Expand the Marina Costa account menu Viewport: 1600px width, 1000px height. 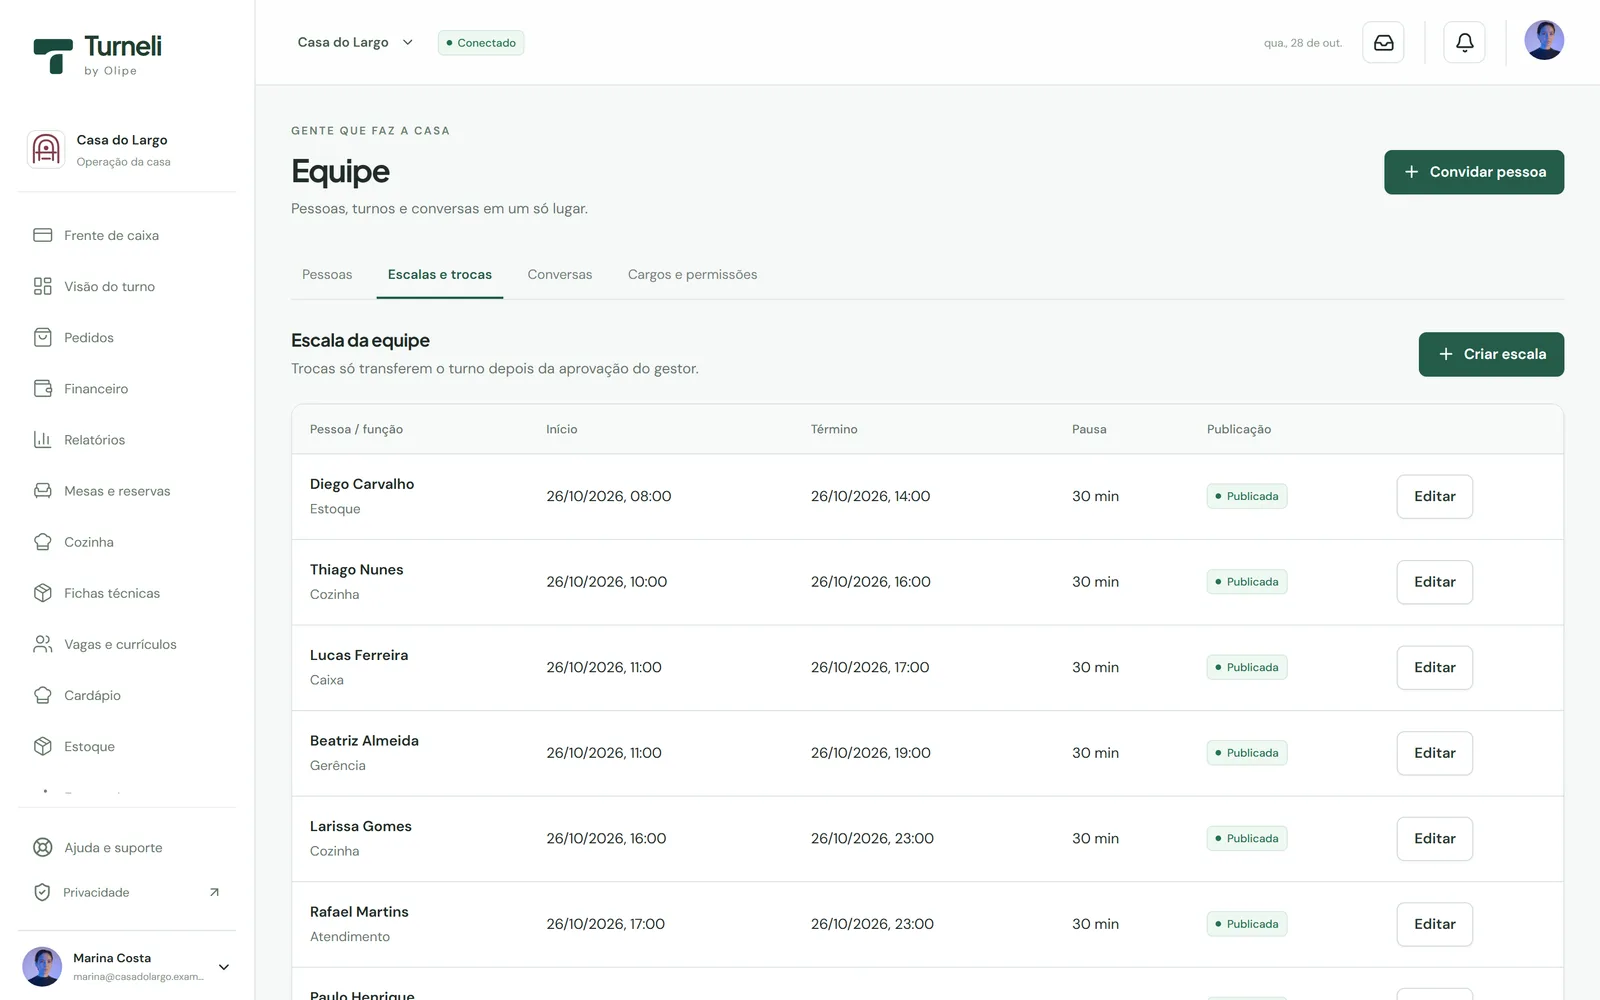click(x=224, y=967)
